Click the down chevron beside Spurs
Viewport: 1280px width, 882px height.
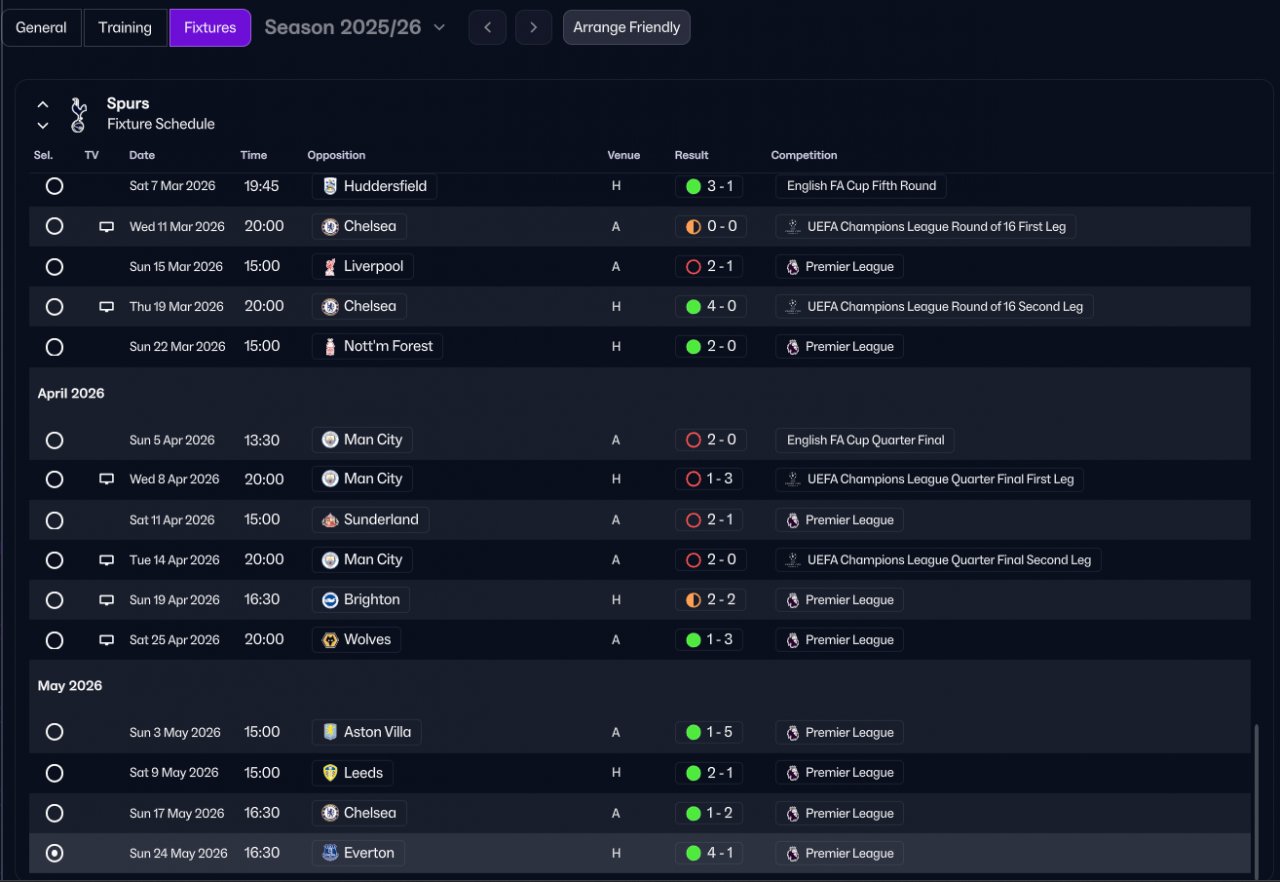pos(43,125)
